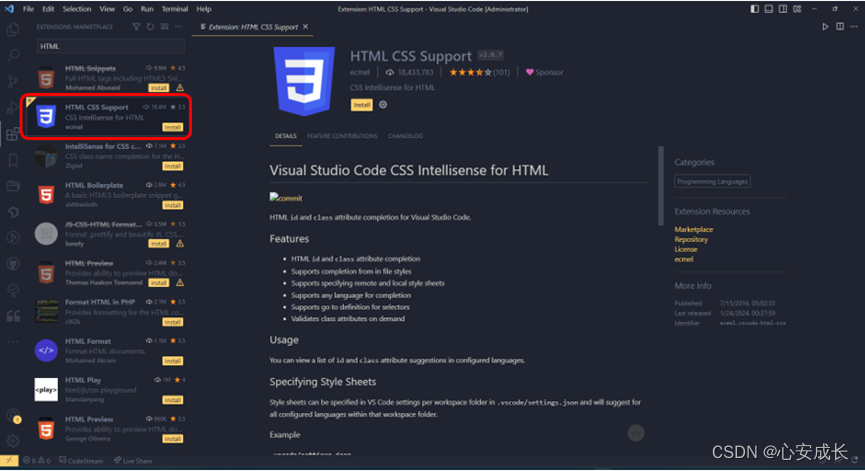The height and width of the screenshot is (471, 865).
Task: Open the Search view in activity bar
Action: click(13, 55)
